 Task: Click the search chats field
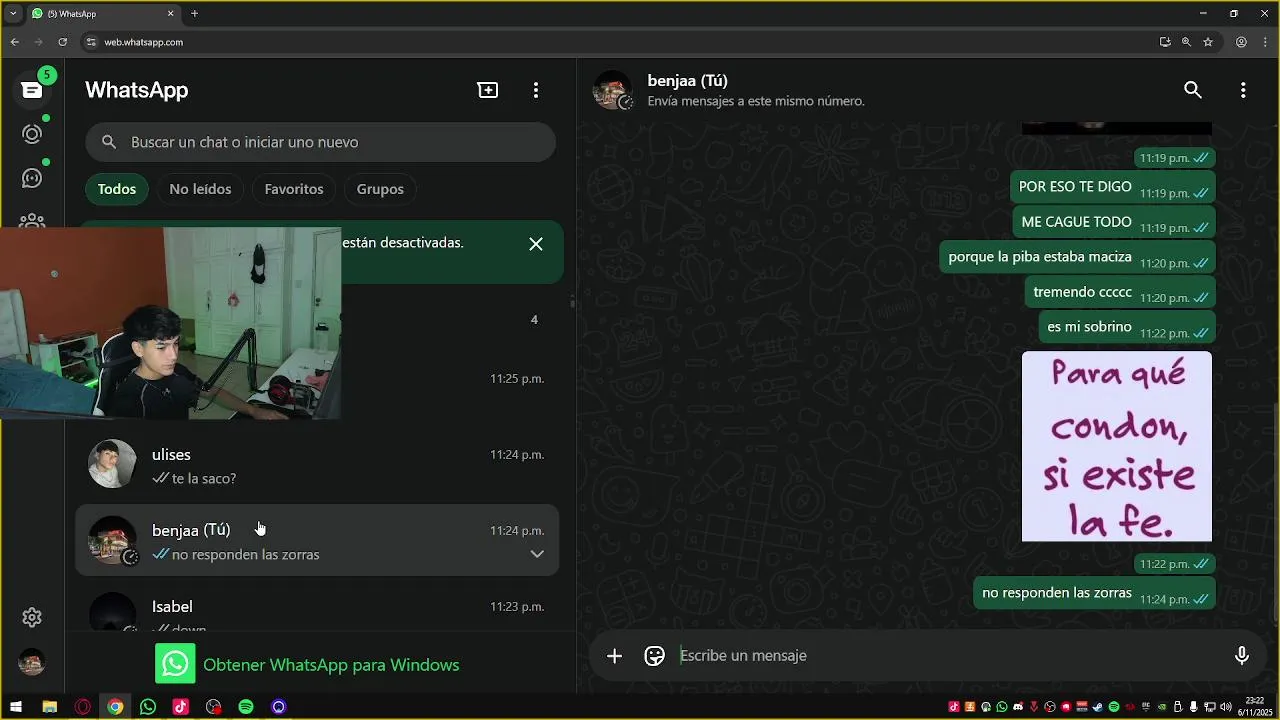click(320, 142)
